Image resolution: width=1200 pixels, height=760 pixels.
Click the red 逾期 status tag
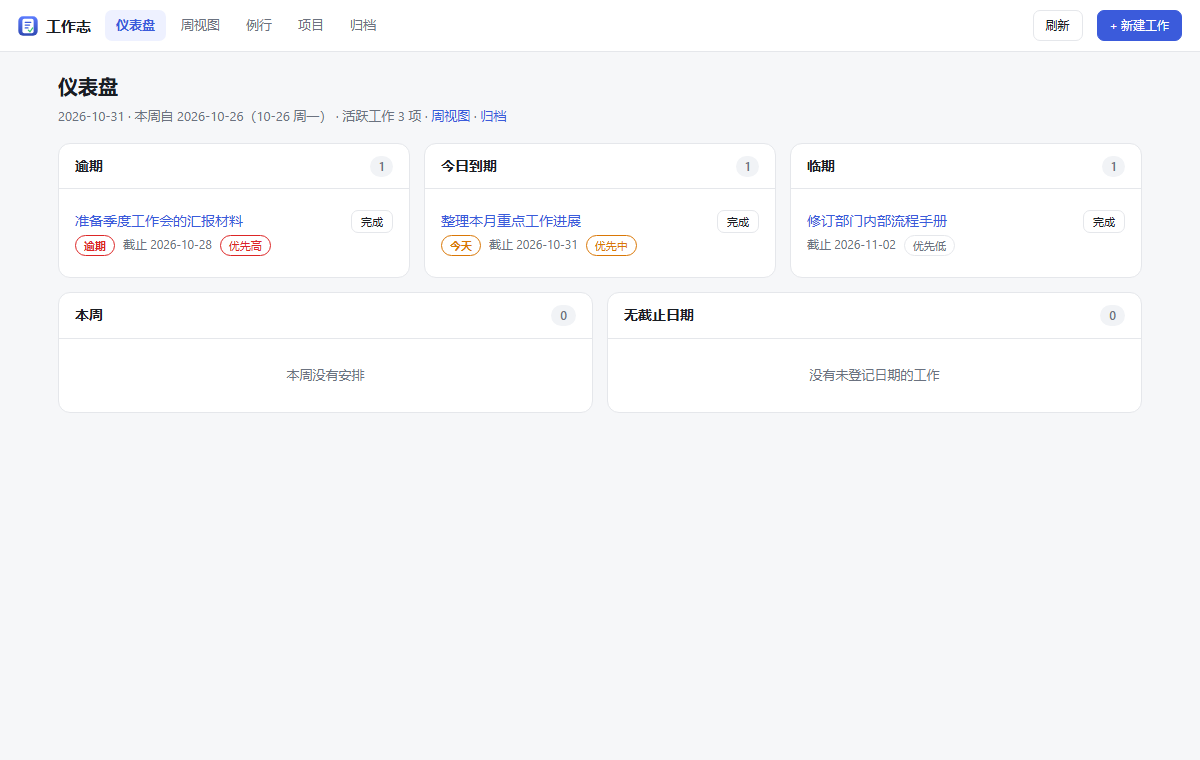point(95,245)
